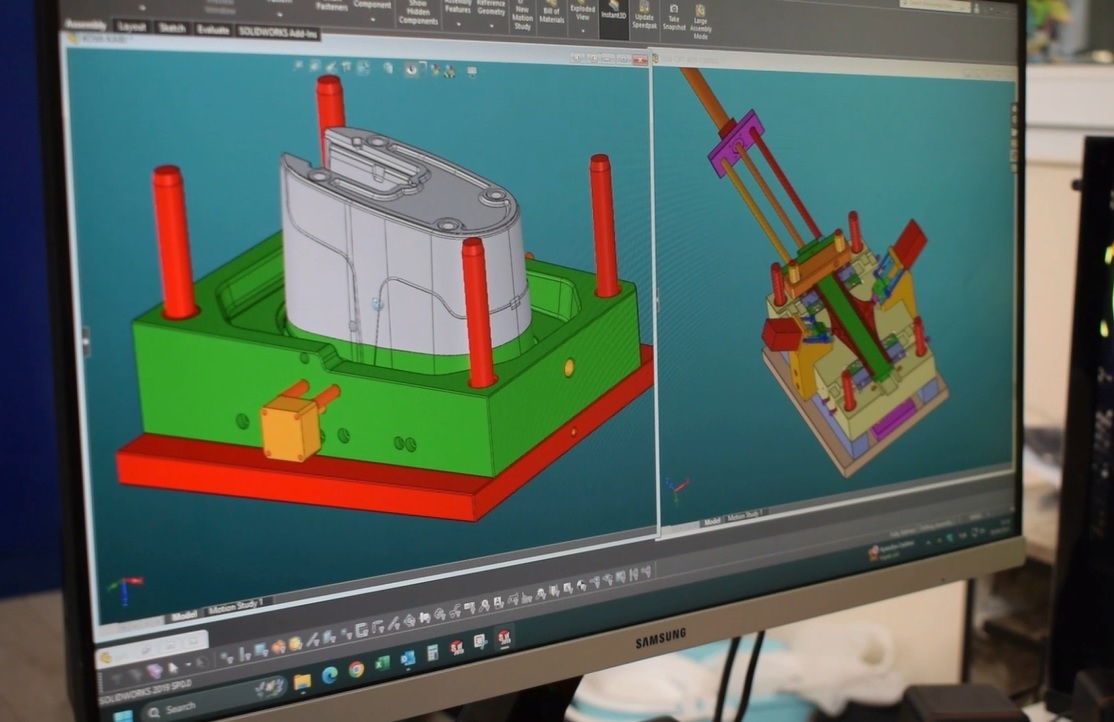This screenshot has height=722, width=1114.
Task: Select the Model tab in left window
Action: click(183, 615)
